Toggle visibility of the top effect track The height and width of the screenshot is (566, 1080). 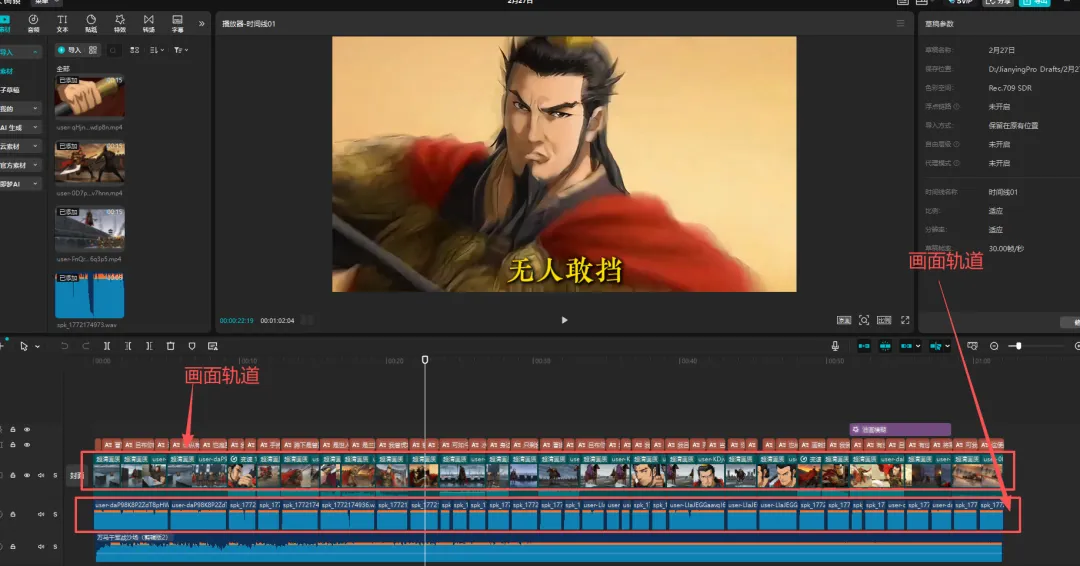click(27, 430)
